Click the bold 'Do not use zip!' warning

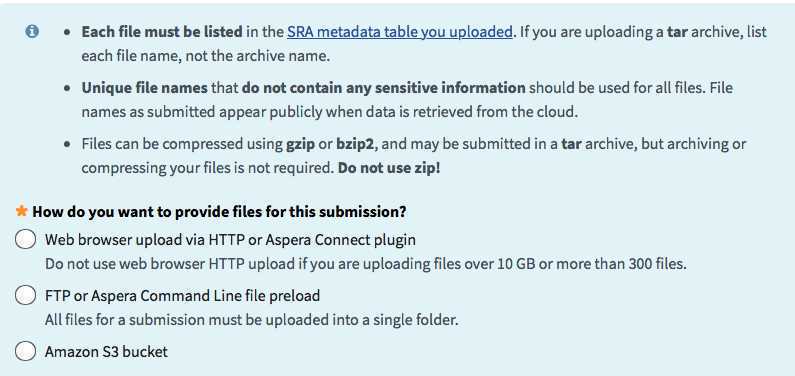[x=389, y=168]
